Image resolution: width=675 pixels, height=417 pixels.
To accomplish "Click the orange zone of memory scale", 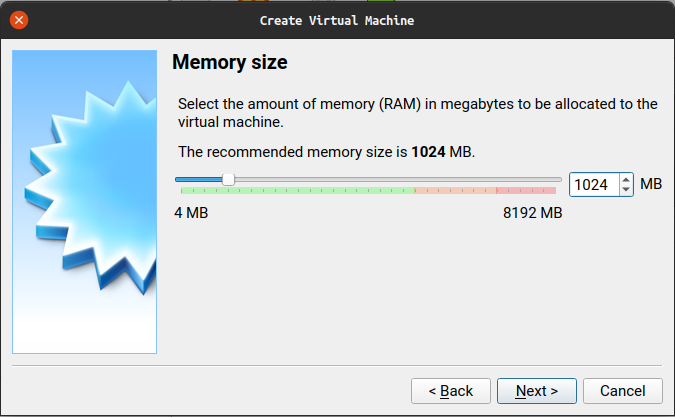I will point(455,190).
